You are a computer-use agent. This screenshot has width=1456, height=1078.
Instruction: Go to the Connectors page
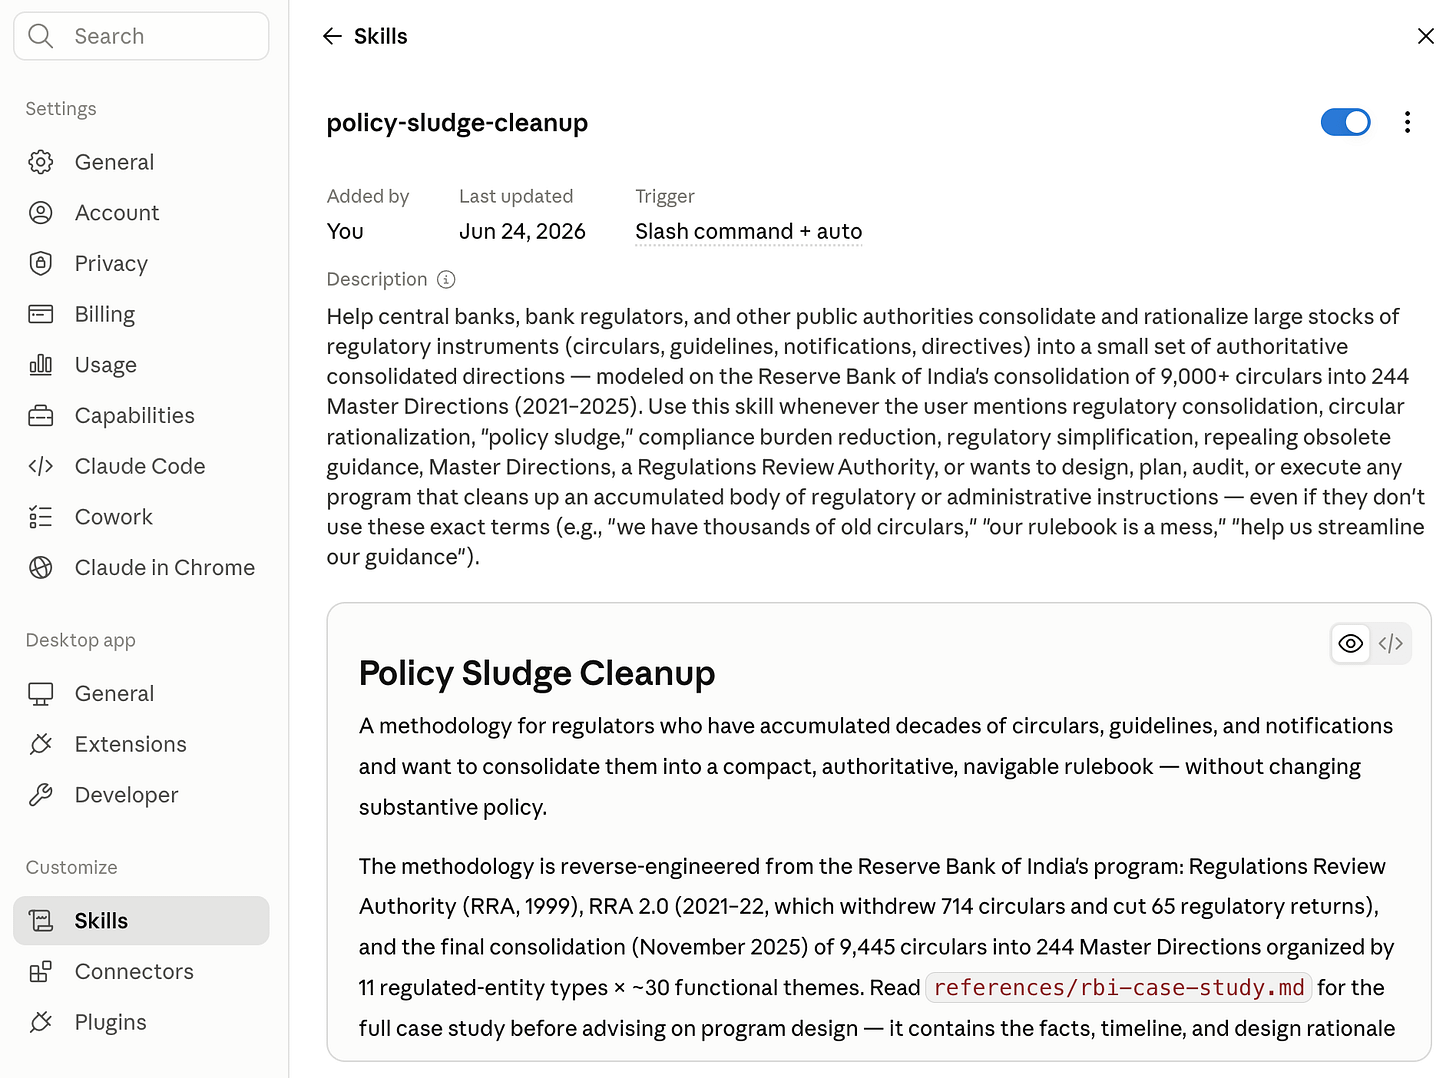coord(141,971)
